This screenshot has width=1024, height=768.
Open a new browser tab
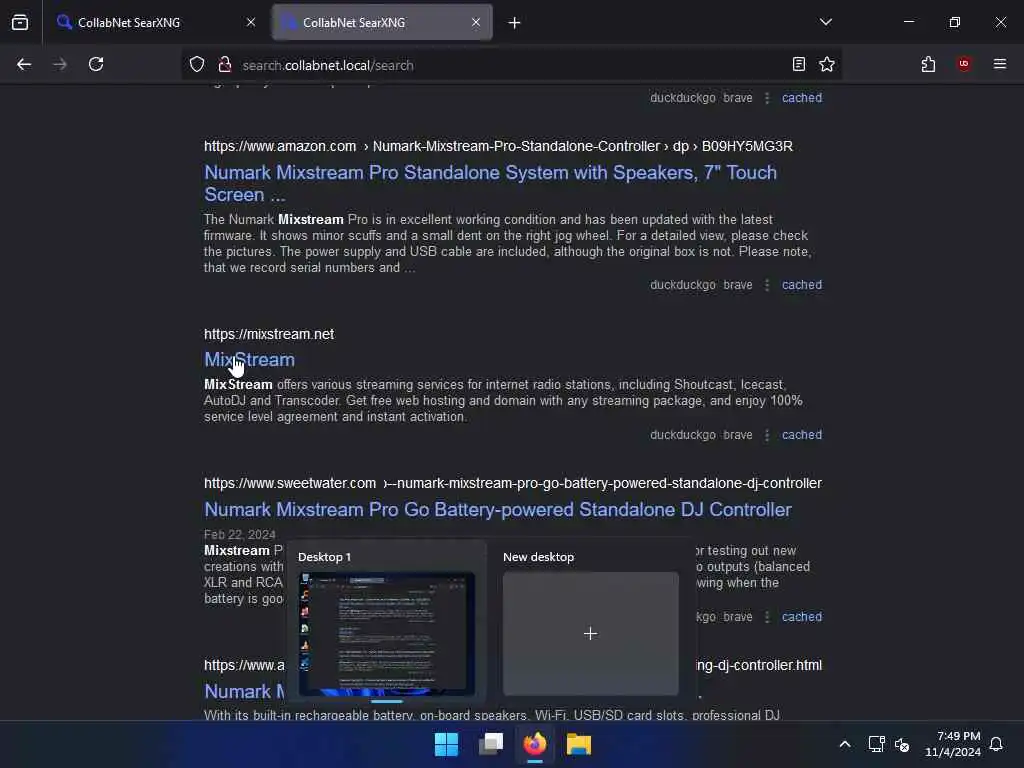tap(515, 23)
